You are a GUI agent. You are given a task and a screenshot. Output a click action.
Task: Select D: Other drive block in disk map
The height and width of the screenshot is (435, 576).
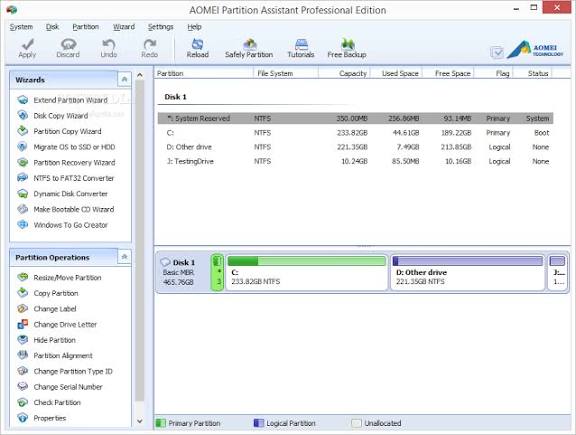point(468,272)
